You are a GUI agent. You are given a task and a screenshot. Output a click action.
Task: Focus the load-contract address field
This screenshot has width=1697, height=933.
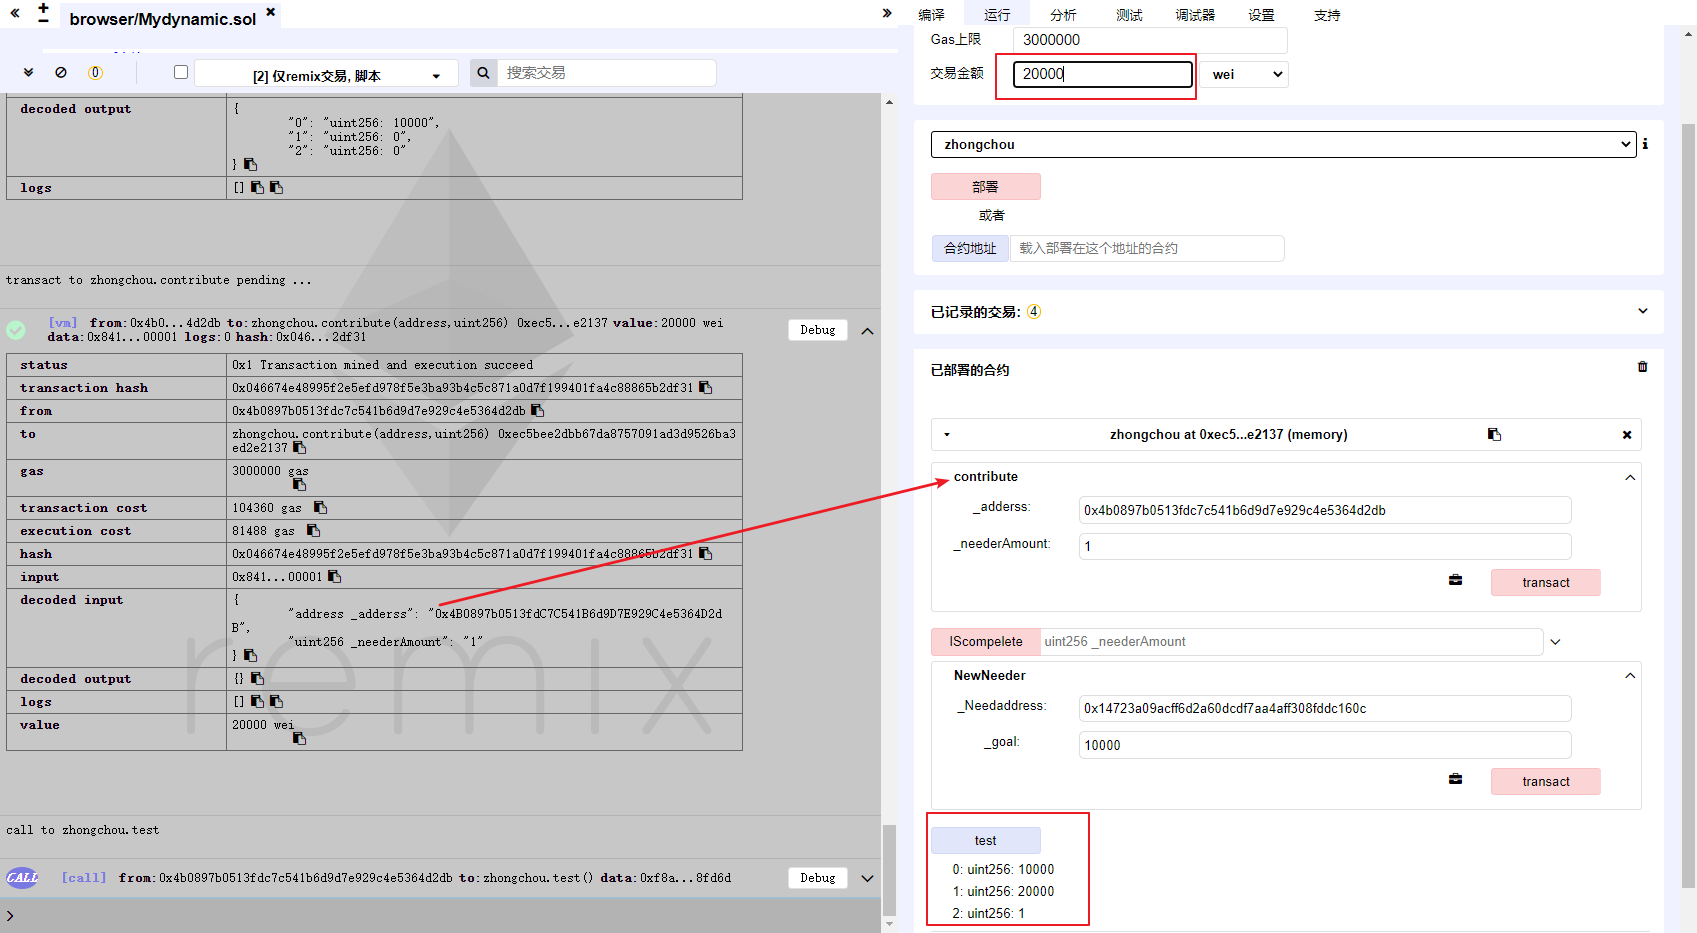point(1147,248)
